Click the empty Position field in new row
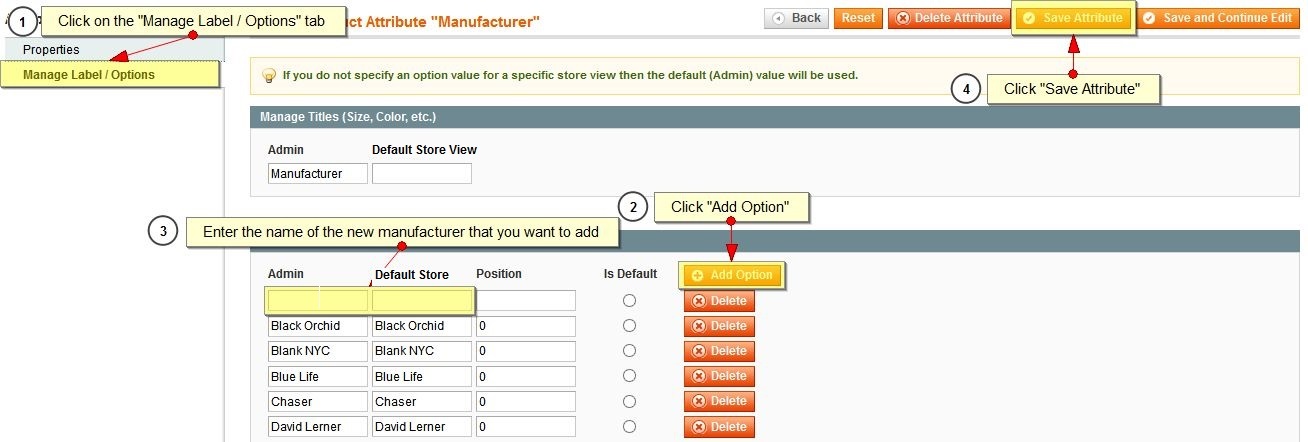 point(526,300)
